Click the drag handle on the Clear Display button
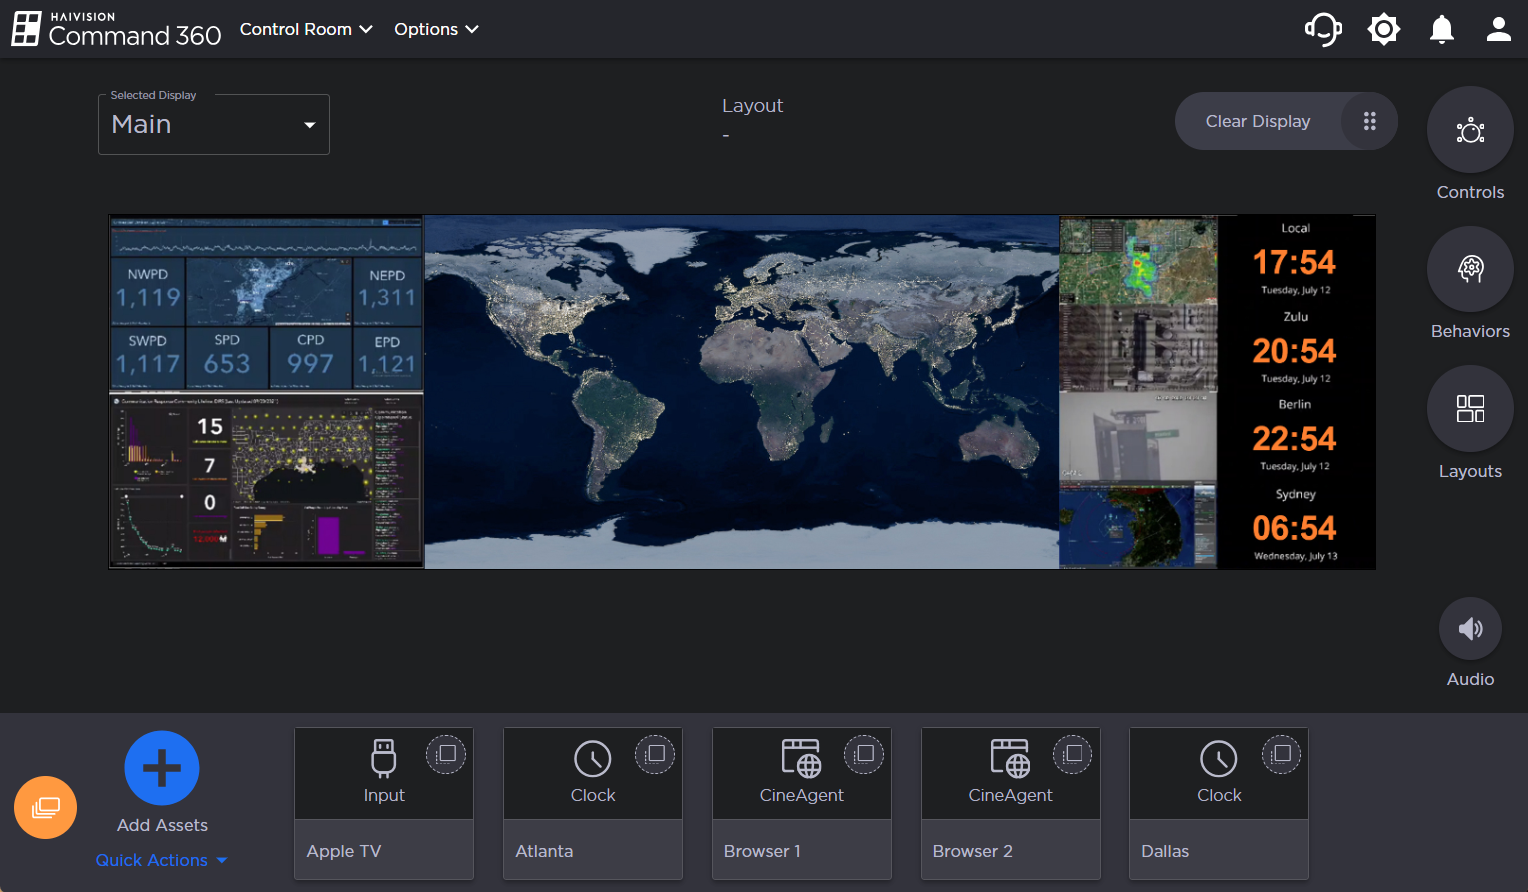 [x=1369, y=120]
